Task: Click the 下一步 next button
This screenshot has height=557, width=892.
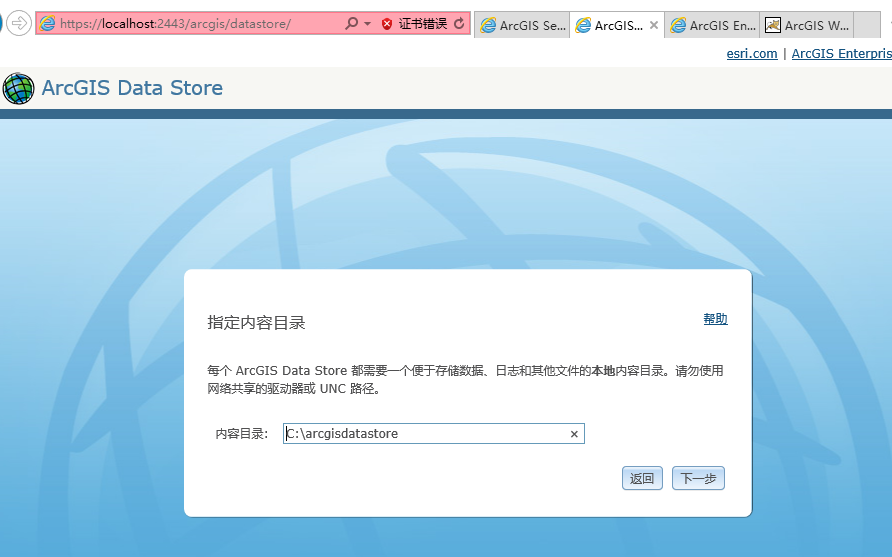Action: (698, 478)
